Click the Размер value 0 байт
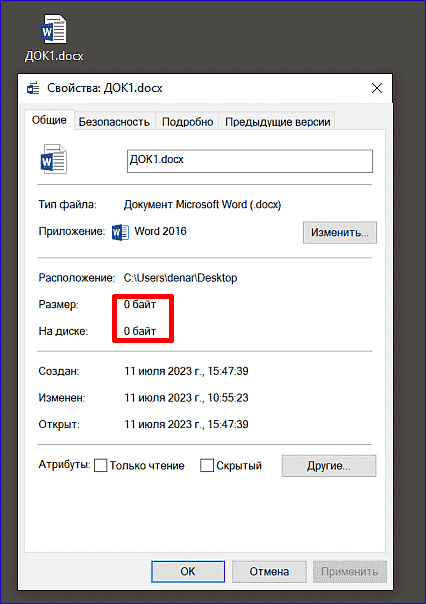Viewport: 426px width, 604px height. pos(140,304)
